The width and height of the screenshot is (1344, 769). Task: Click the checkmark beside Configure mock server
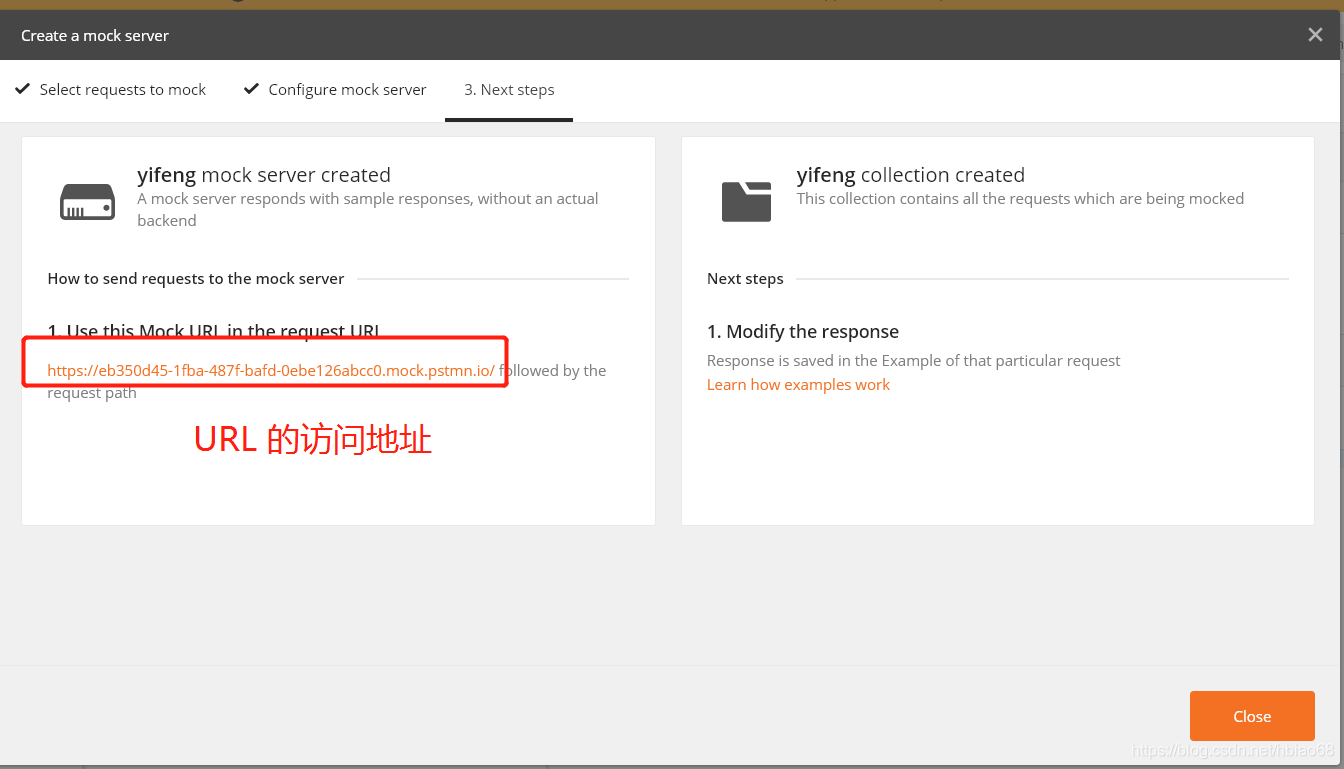point(251,89)
